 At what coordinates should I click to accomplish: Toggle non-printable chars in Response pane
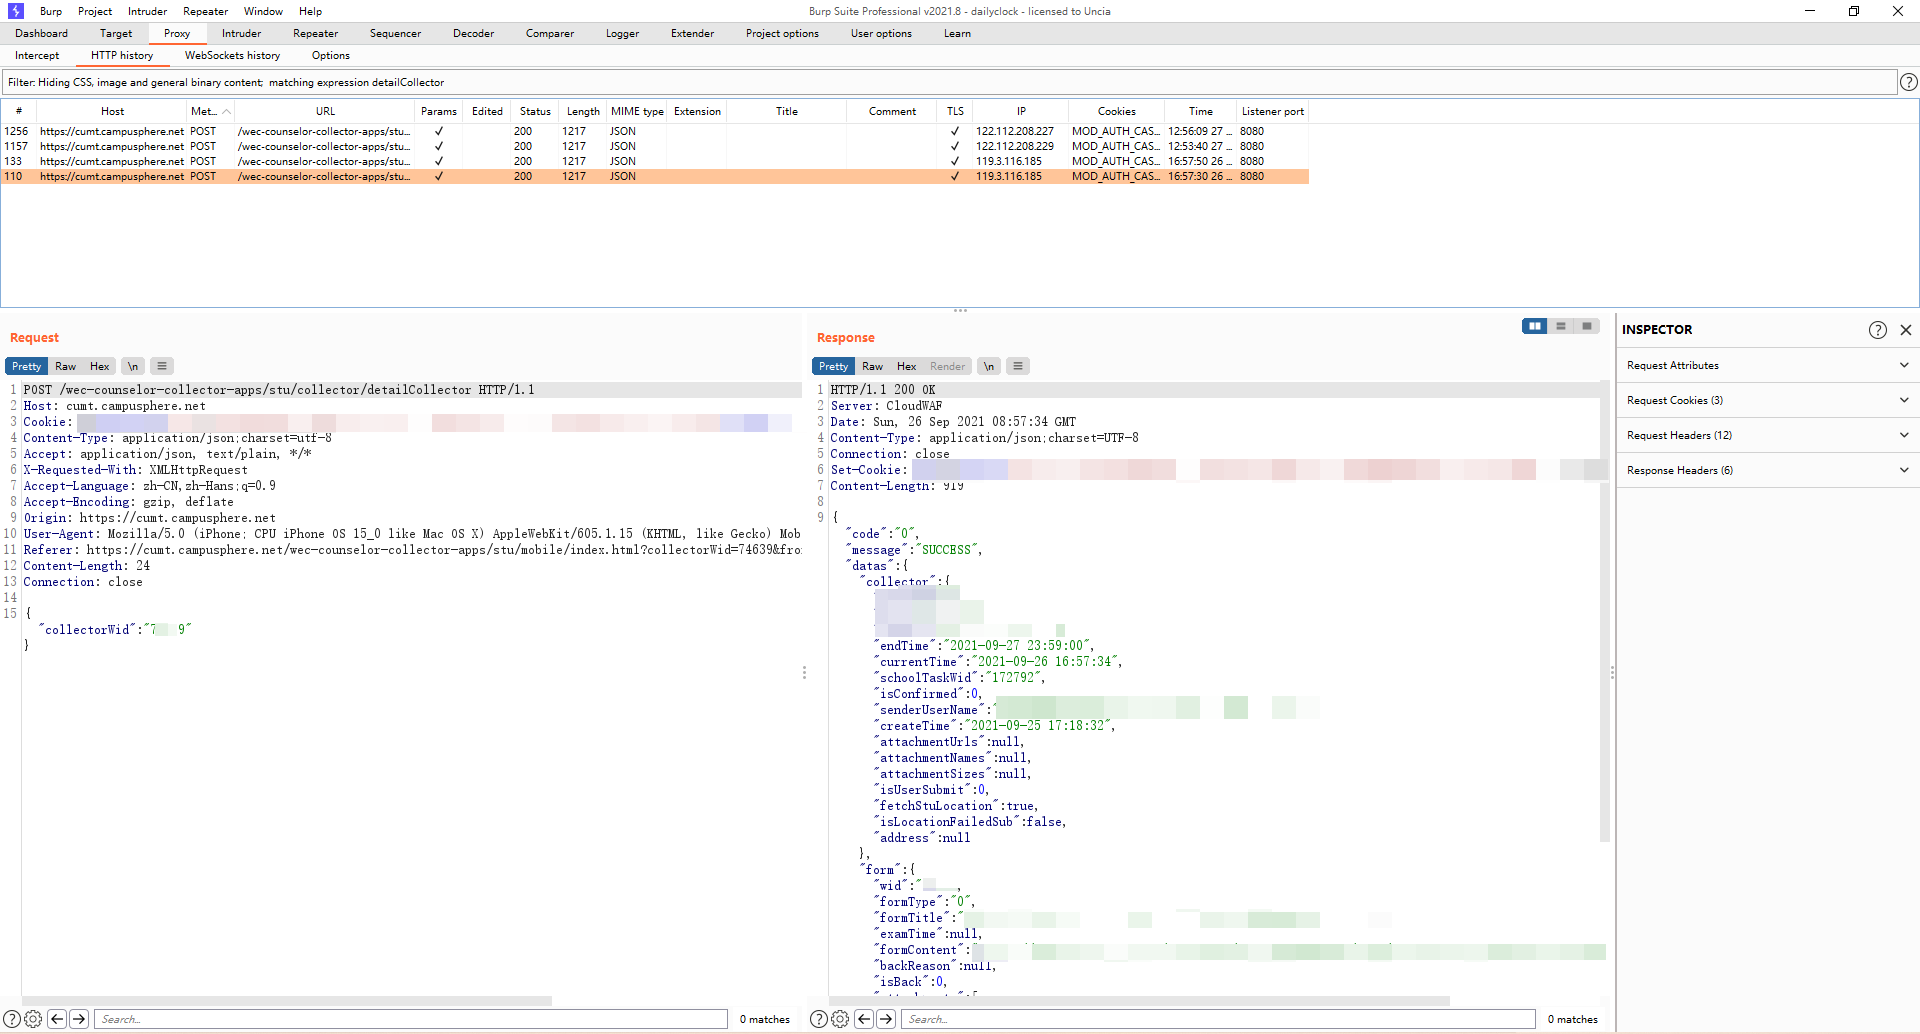coord(989,366)
